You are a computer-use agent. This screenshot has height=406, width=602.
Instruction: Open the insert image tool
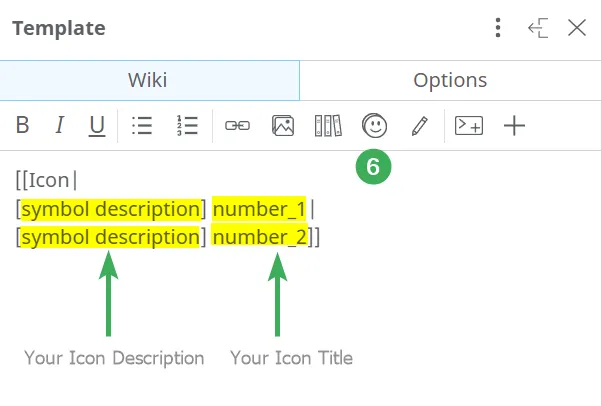pyautogui.click(x=283, y=126)
